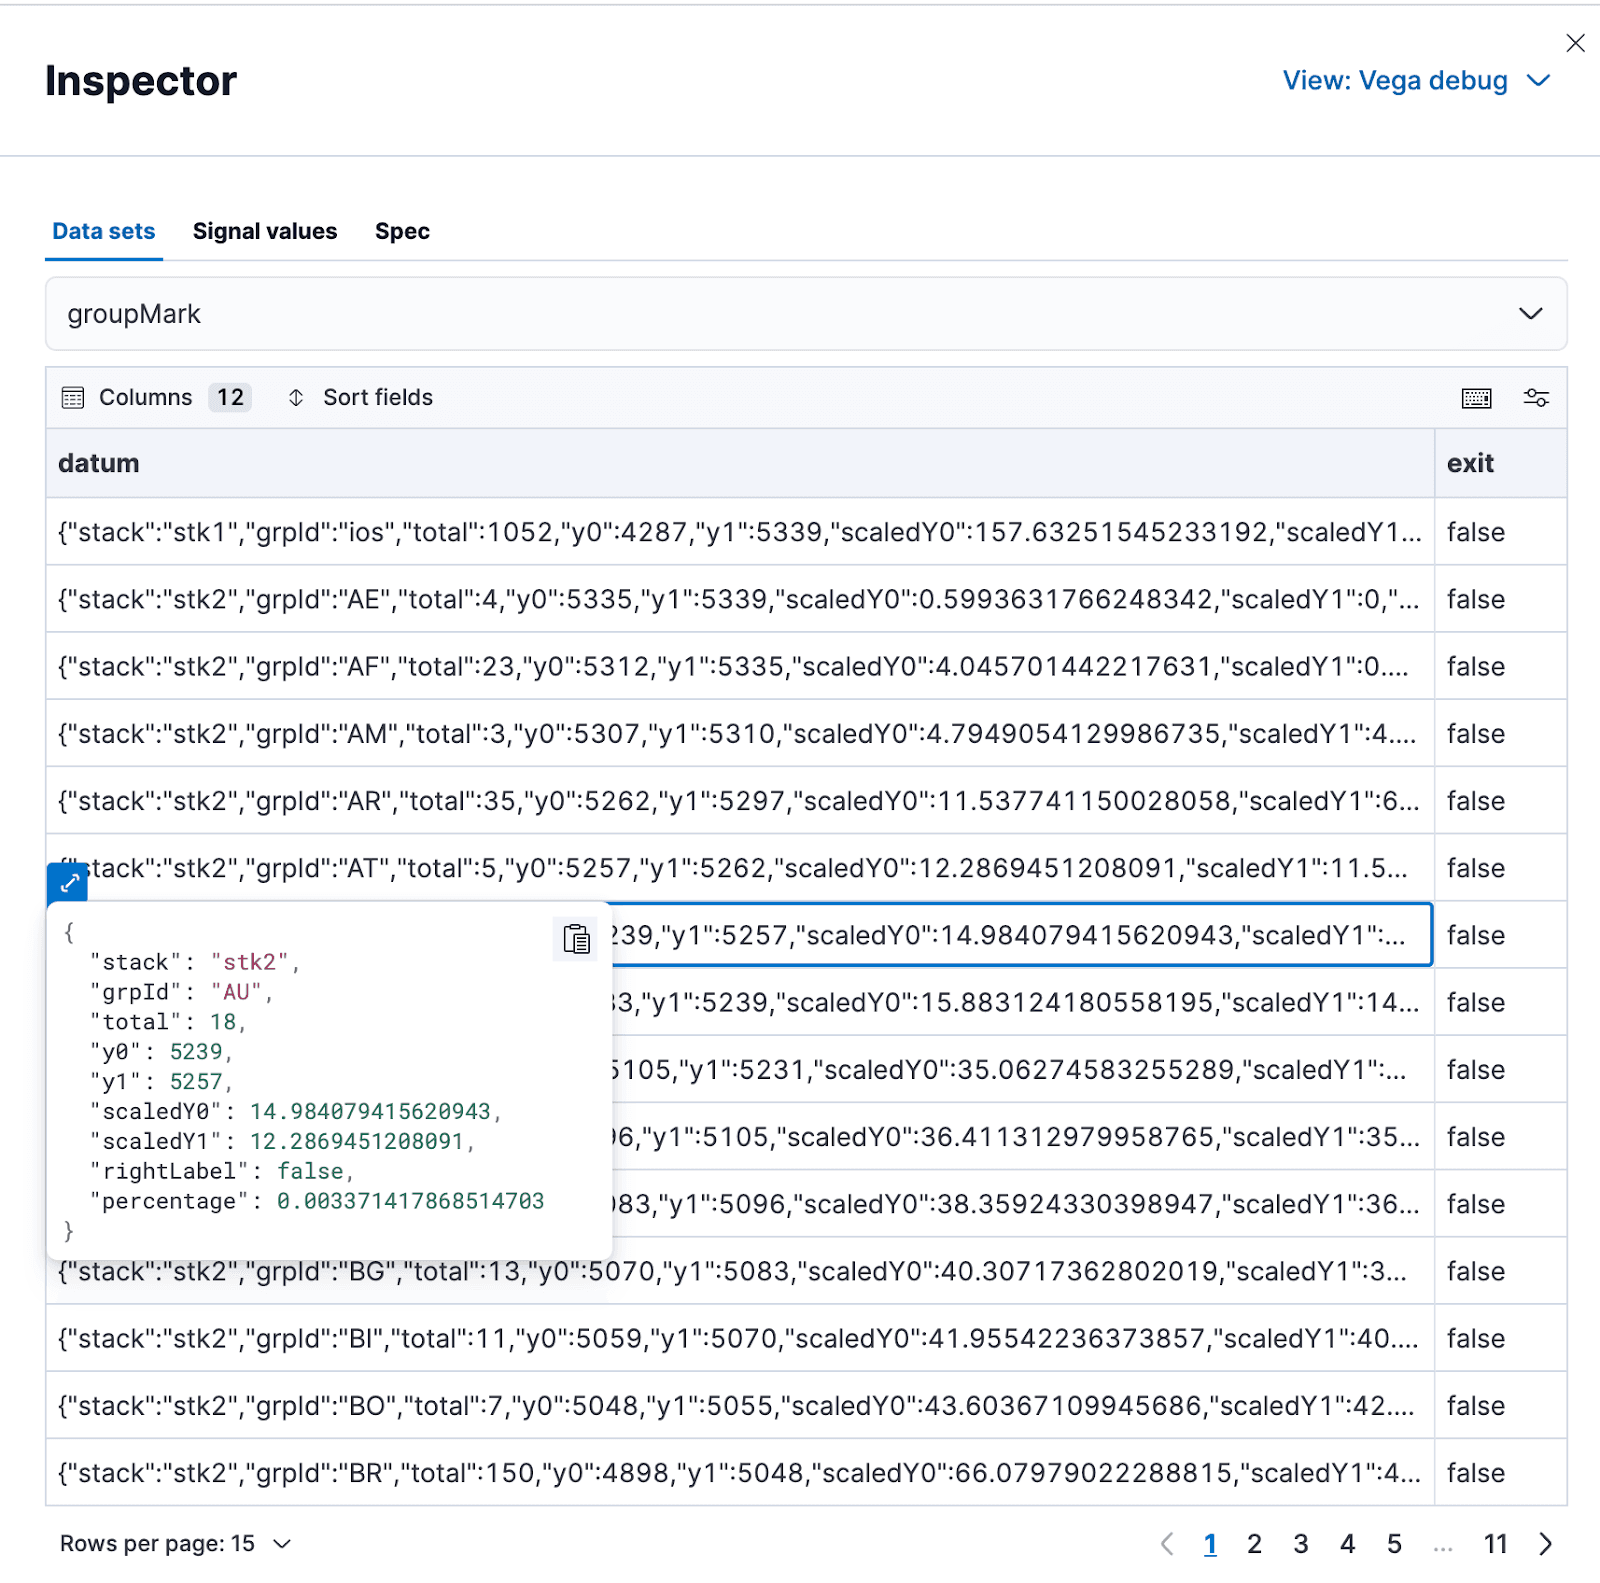
Task: Click the Columns count badge showing 12
Action: click(229, 397)
